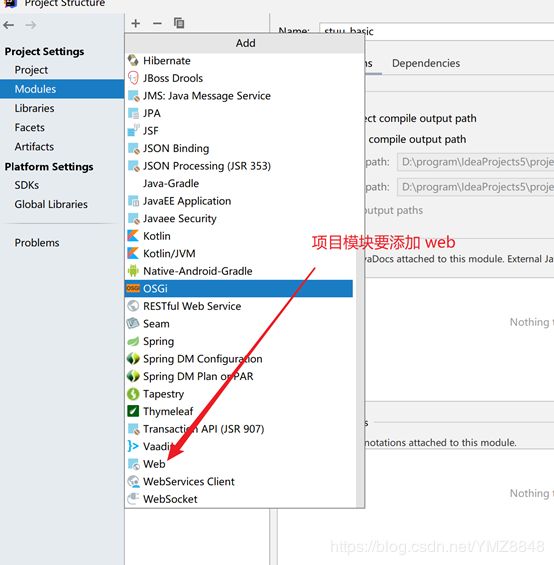Screen dimensions: 554x565
Task: Choose Kotlin/JVM from the Add menu
Action: click(x=239, y=253)
